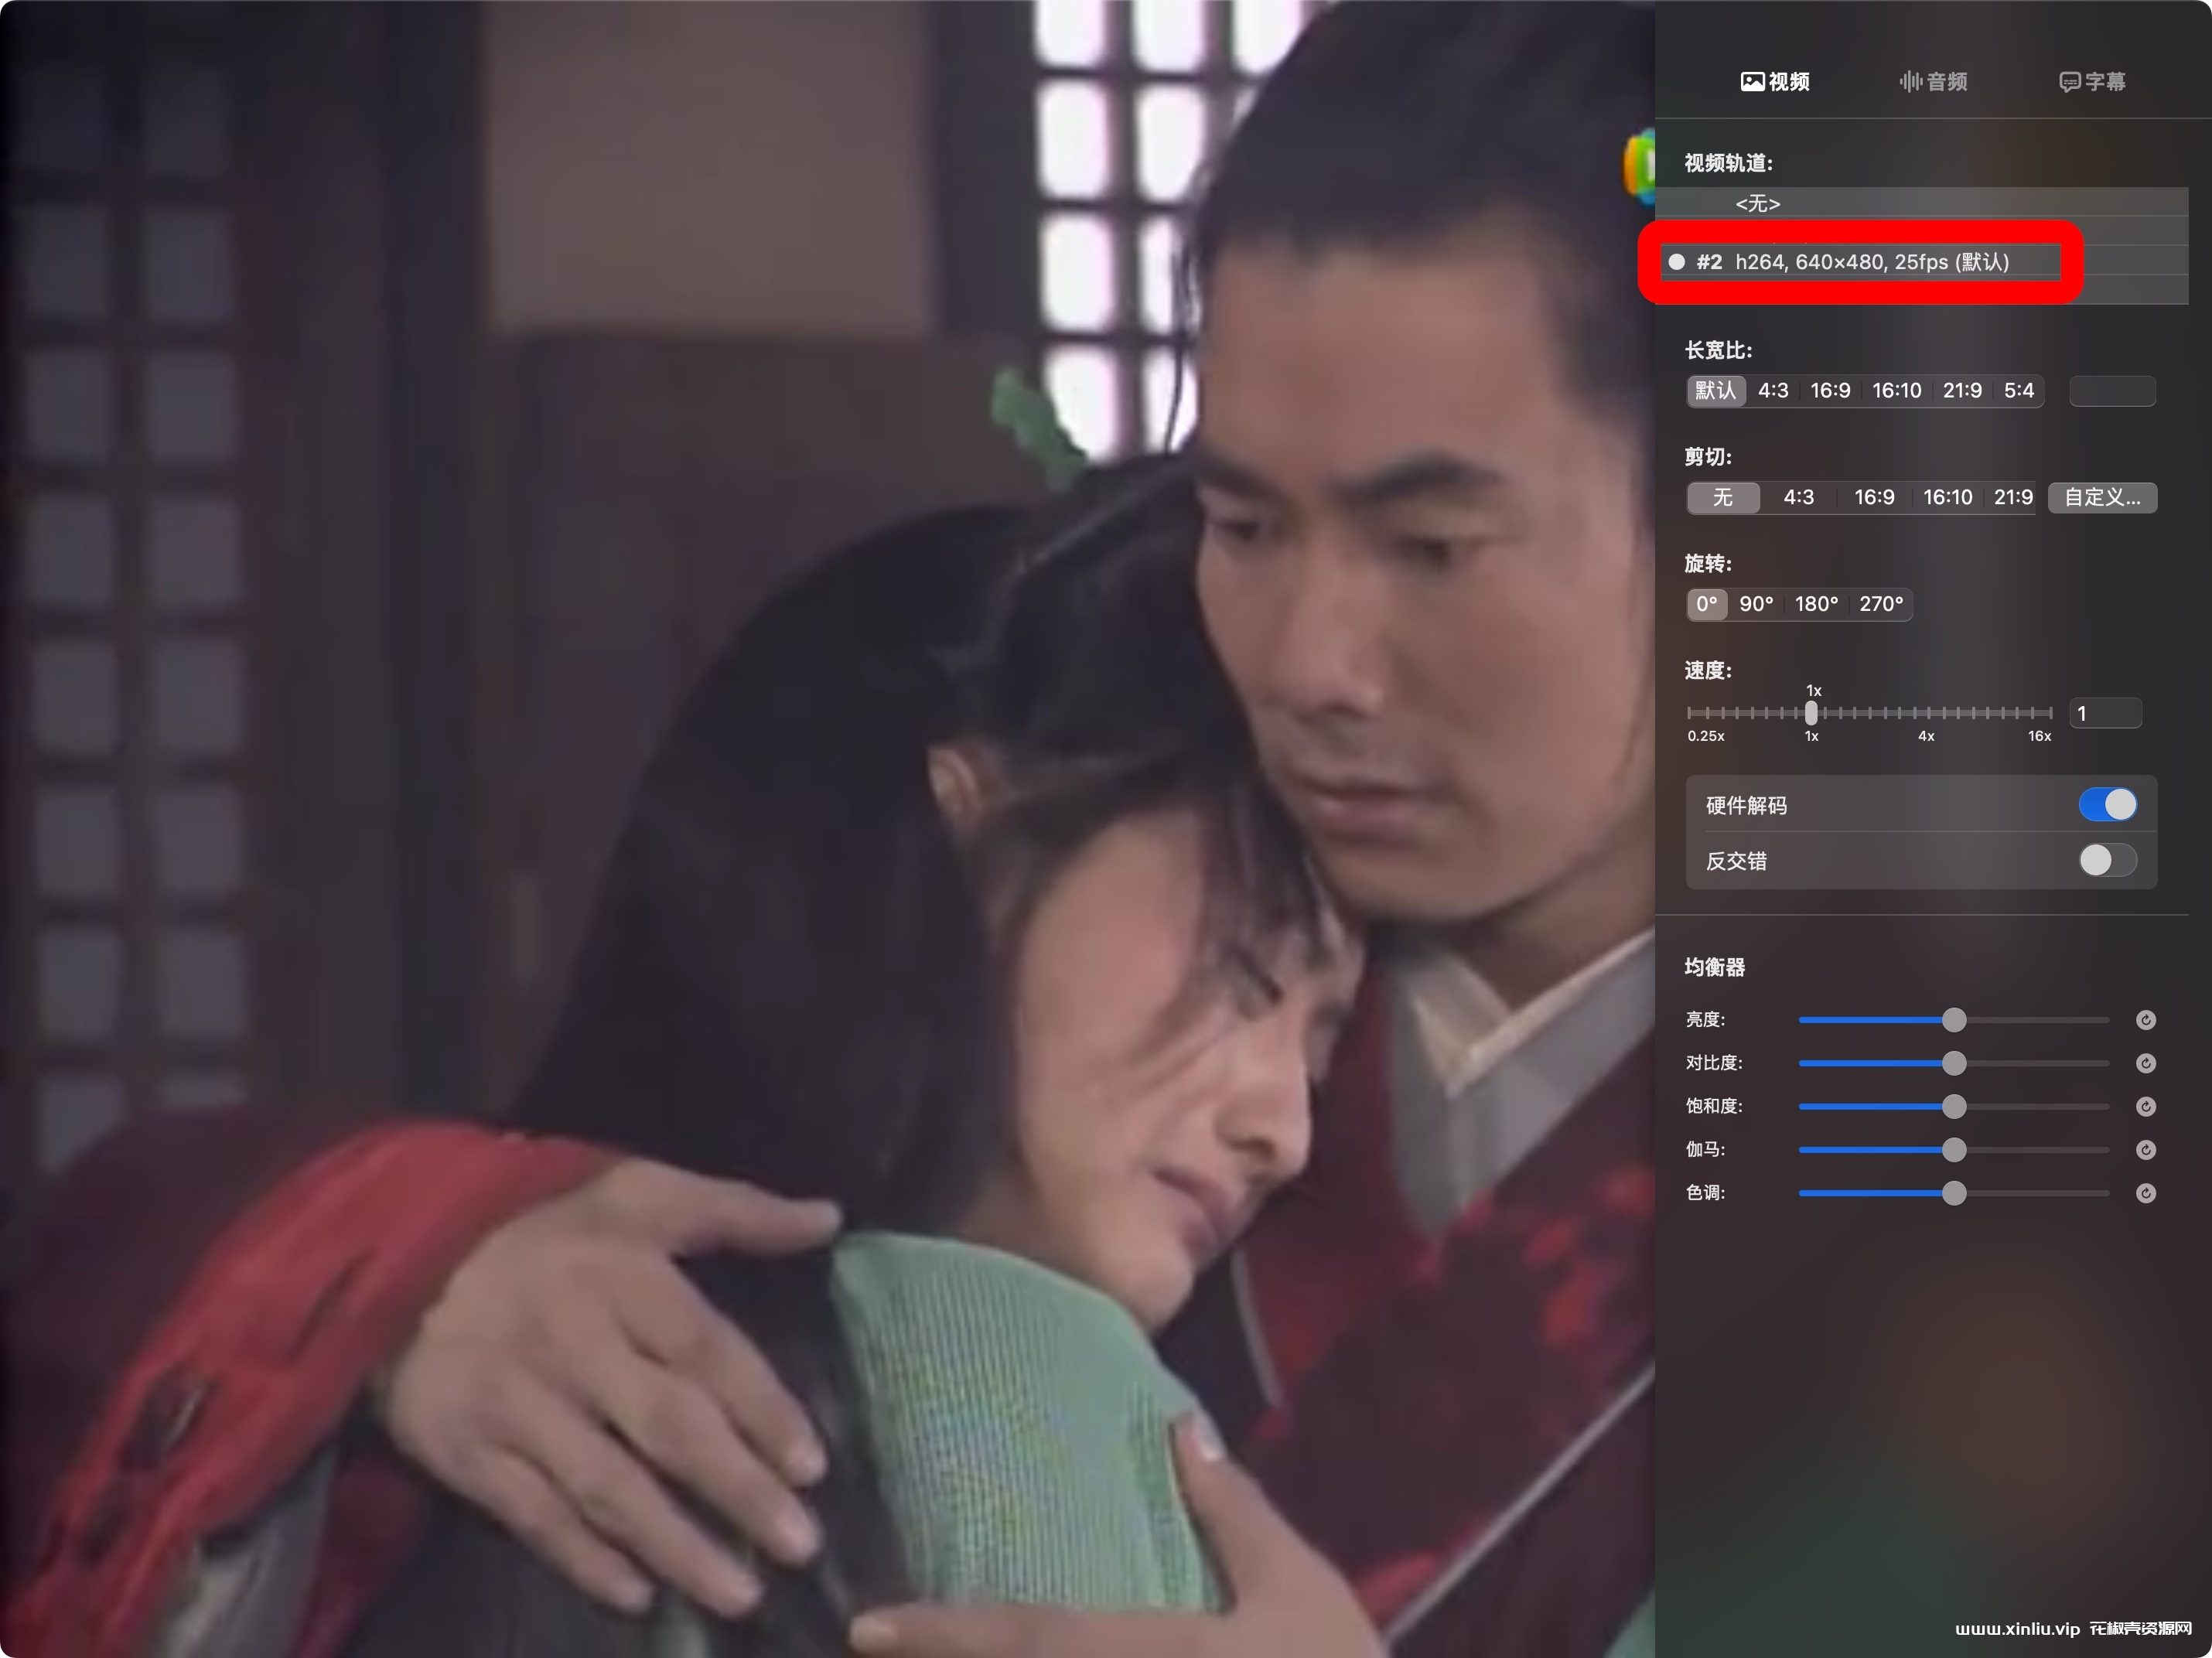Adjust the 亮度 brightness slider
Screen dimensions: 2212x1658
[x=1954, y=1020]
